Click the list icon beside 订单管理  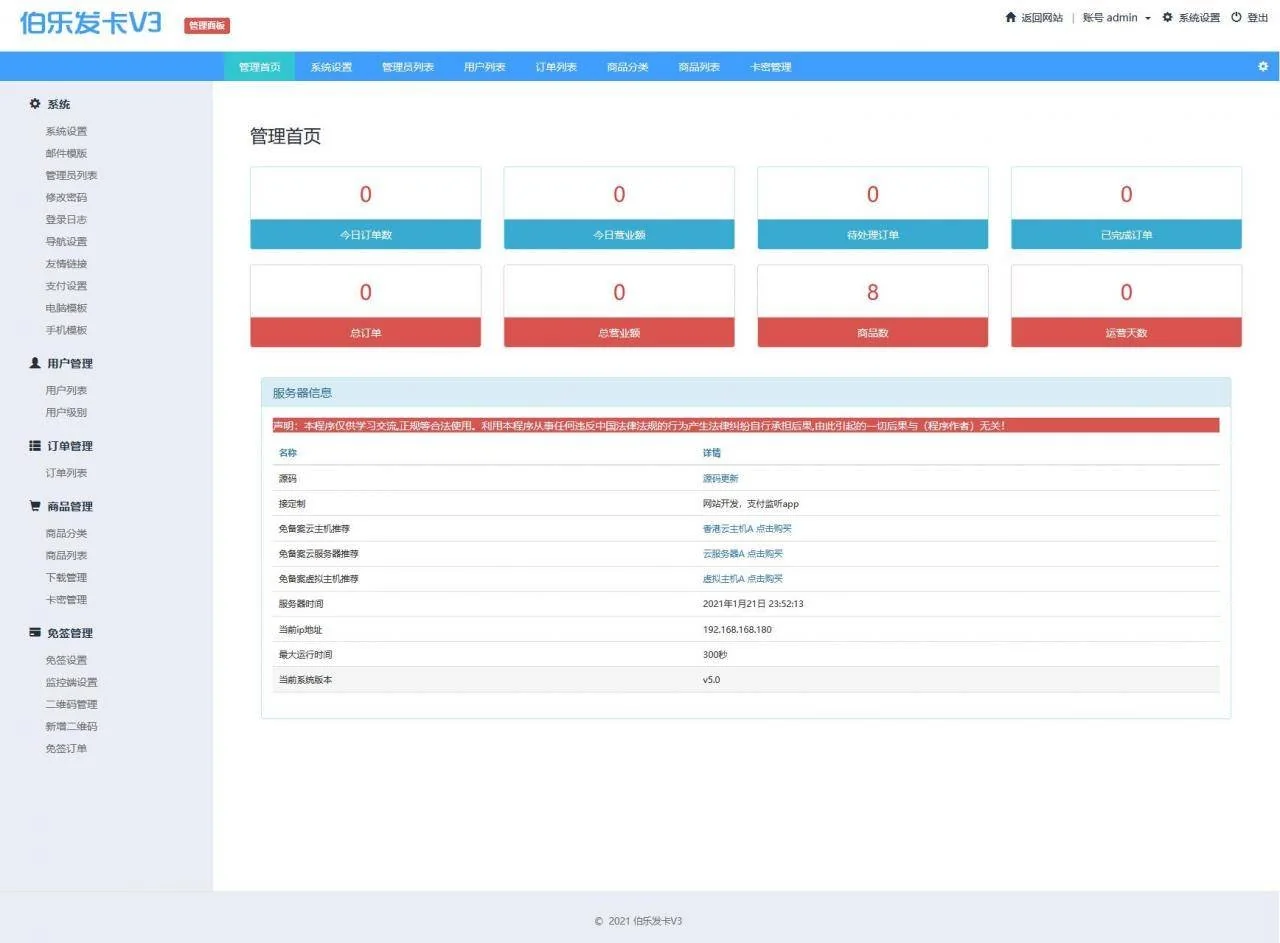click(34, 445)
